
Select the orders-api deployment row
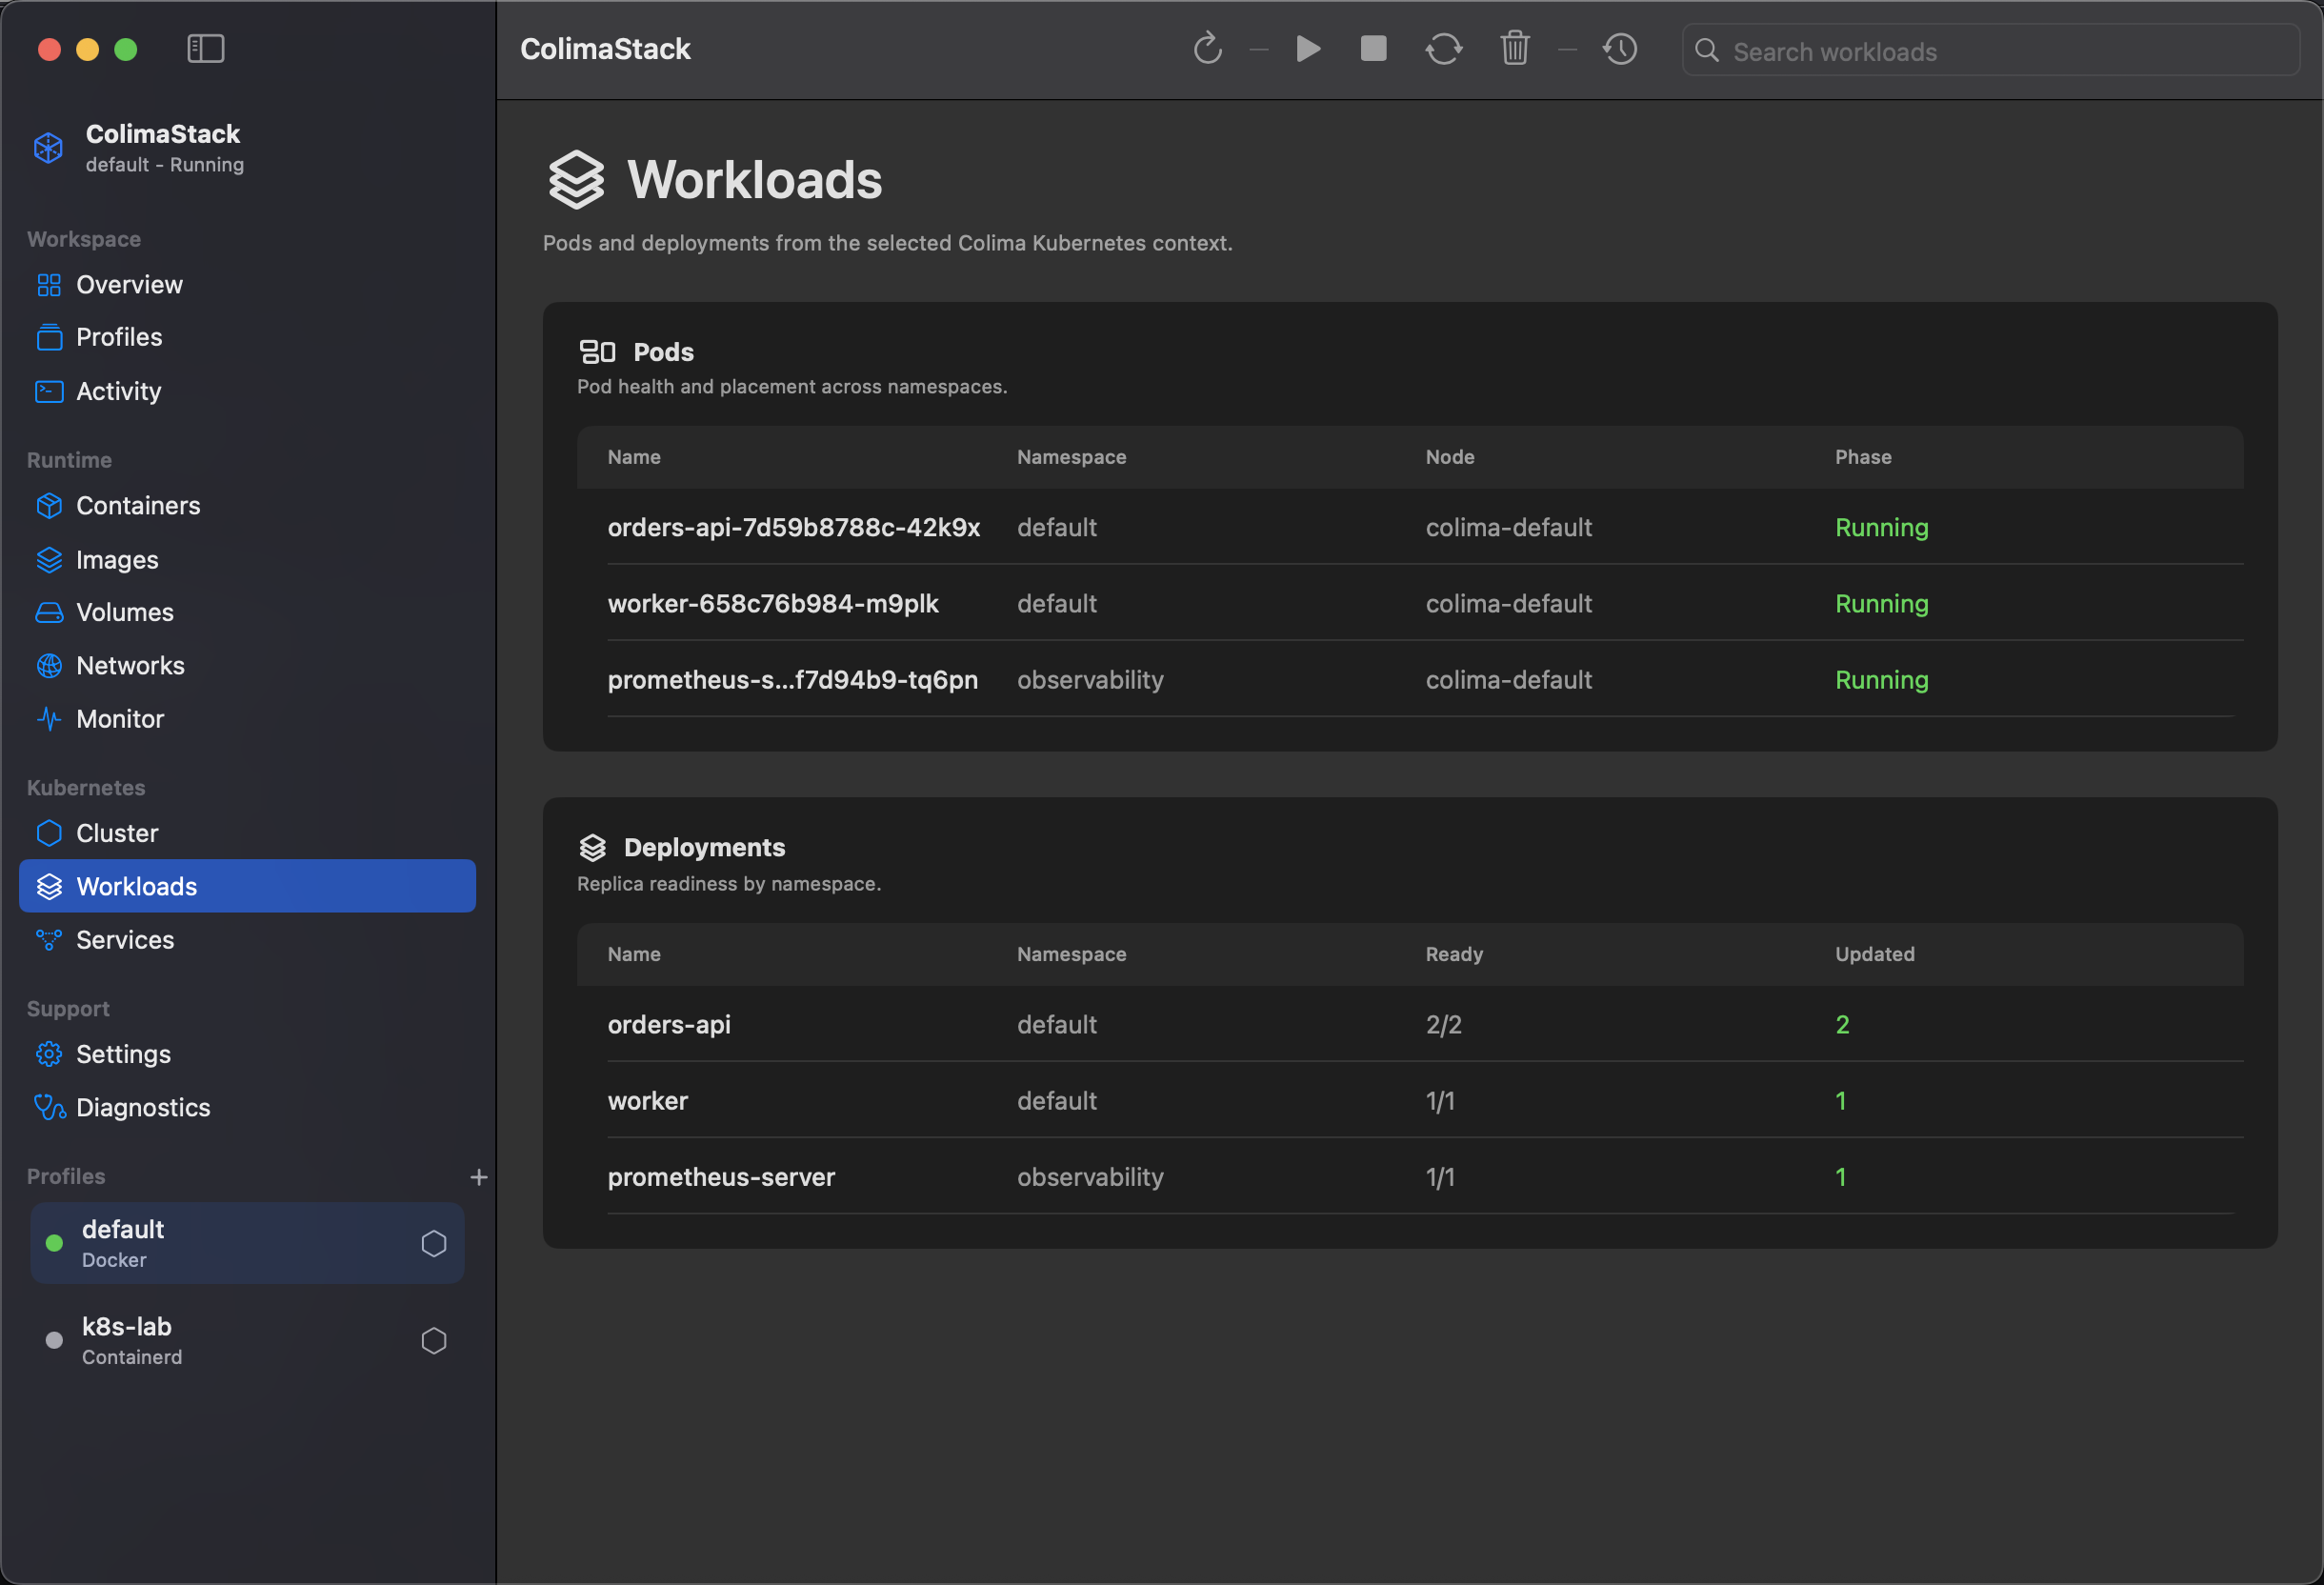(1410, 1024)
